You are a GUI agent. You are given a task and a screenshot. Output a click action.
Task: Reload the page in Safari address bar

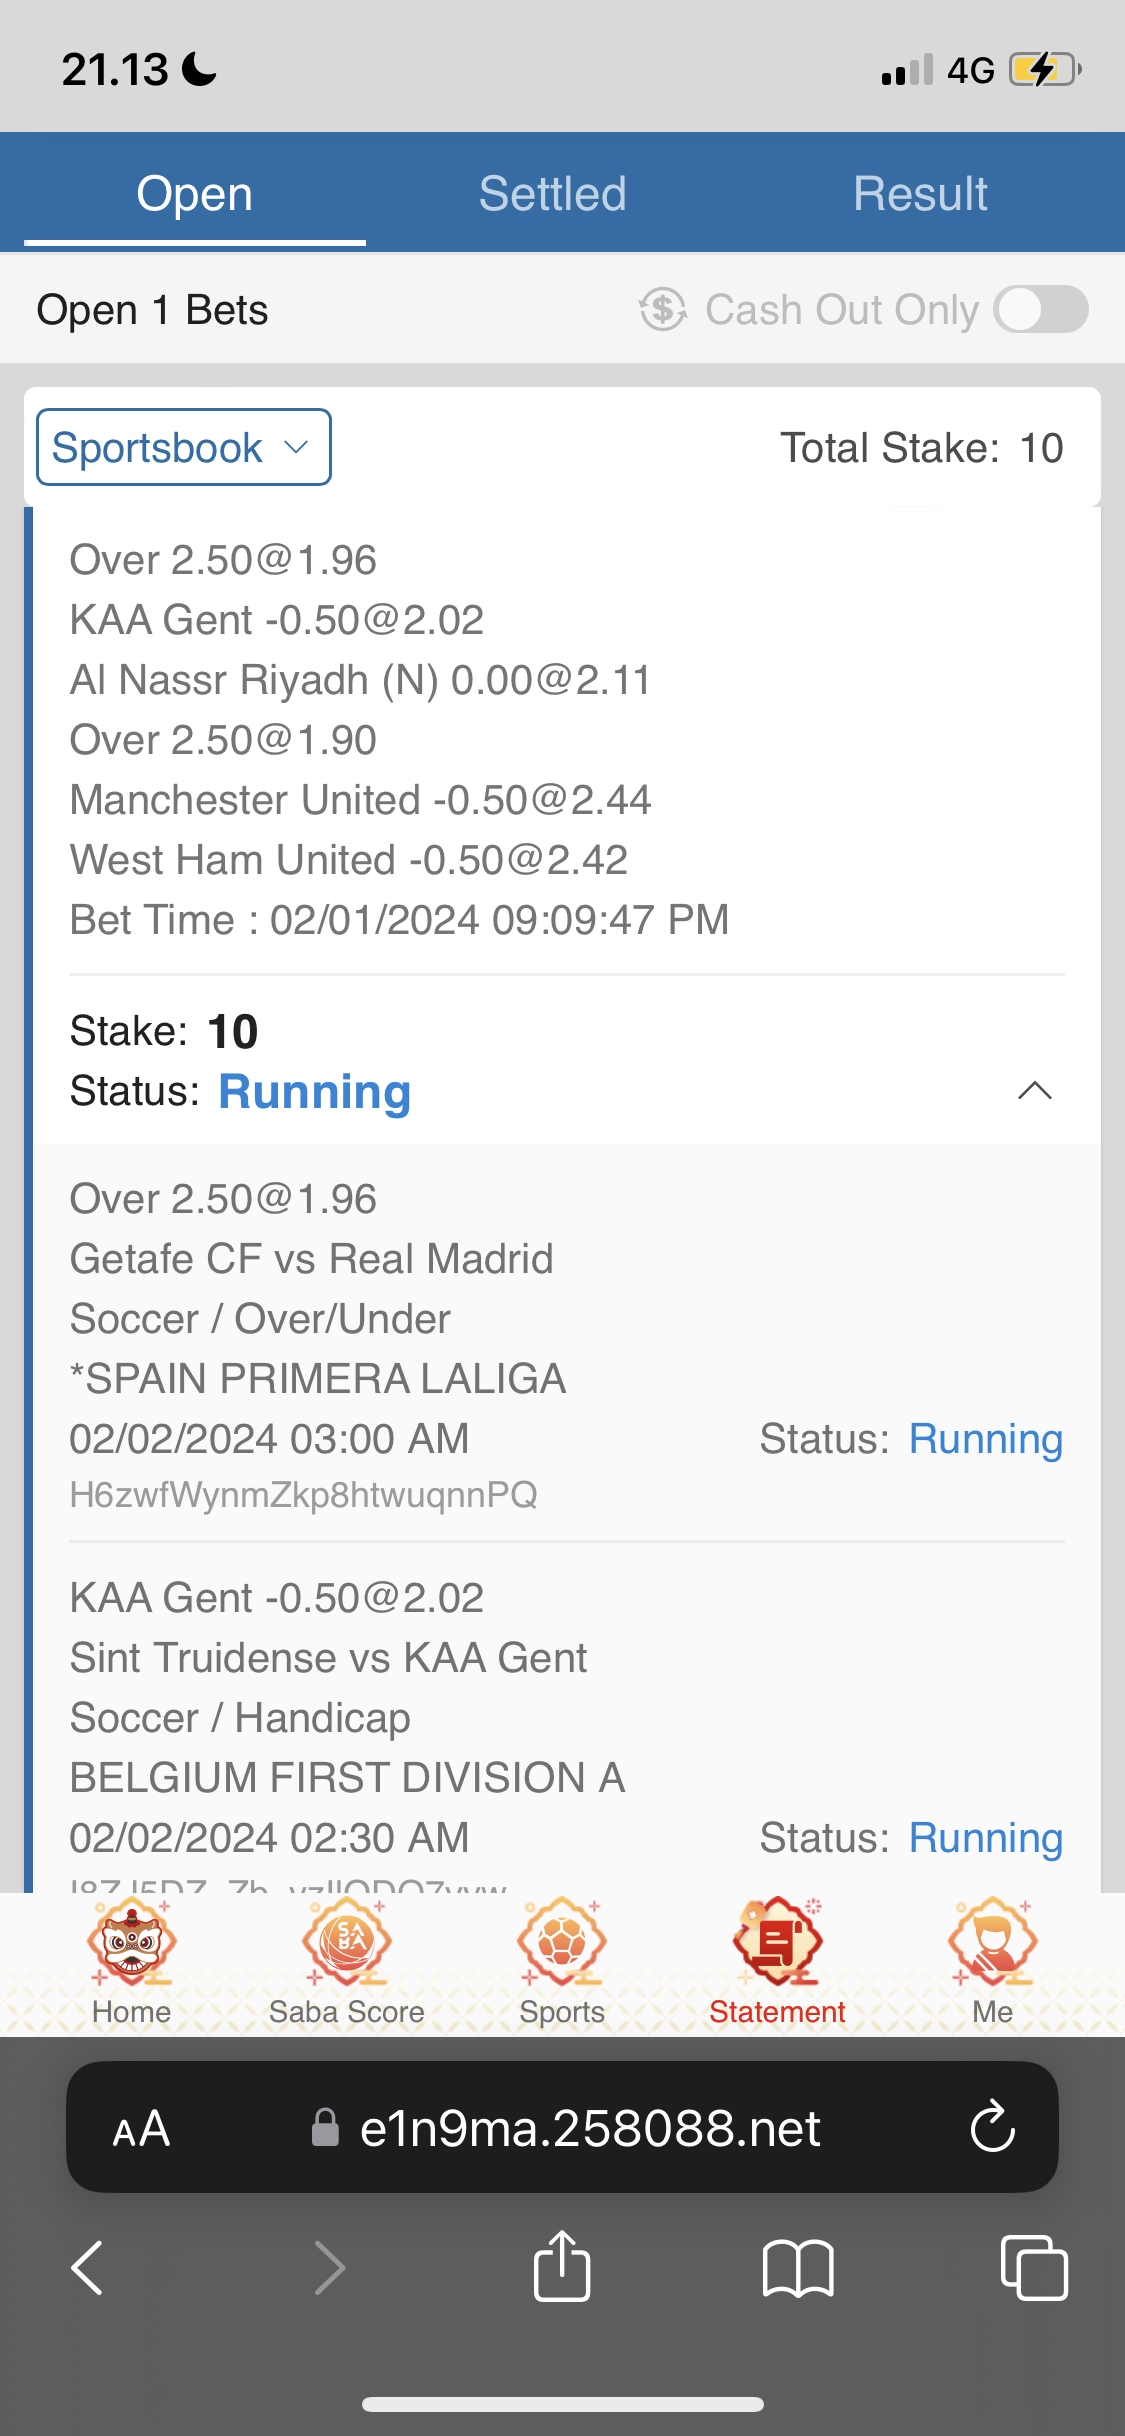click(992, 2127)
